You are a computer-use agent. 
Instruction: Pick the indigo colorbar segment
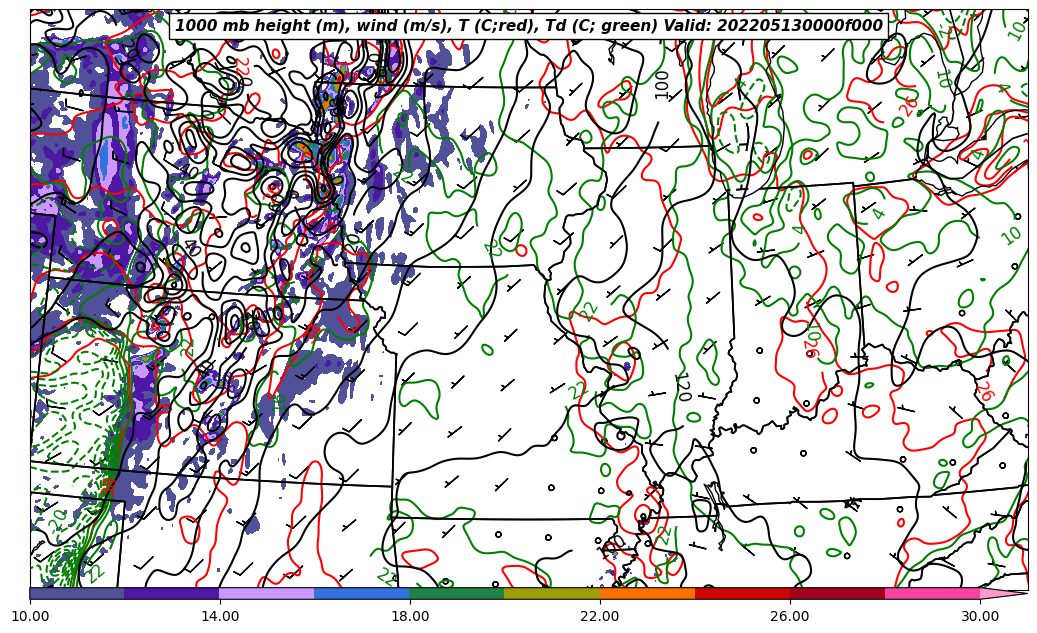pyautogui.click(x=171, y=593)
